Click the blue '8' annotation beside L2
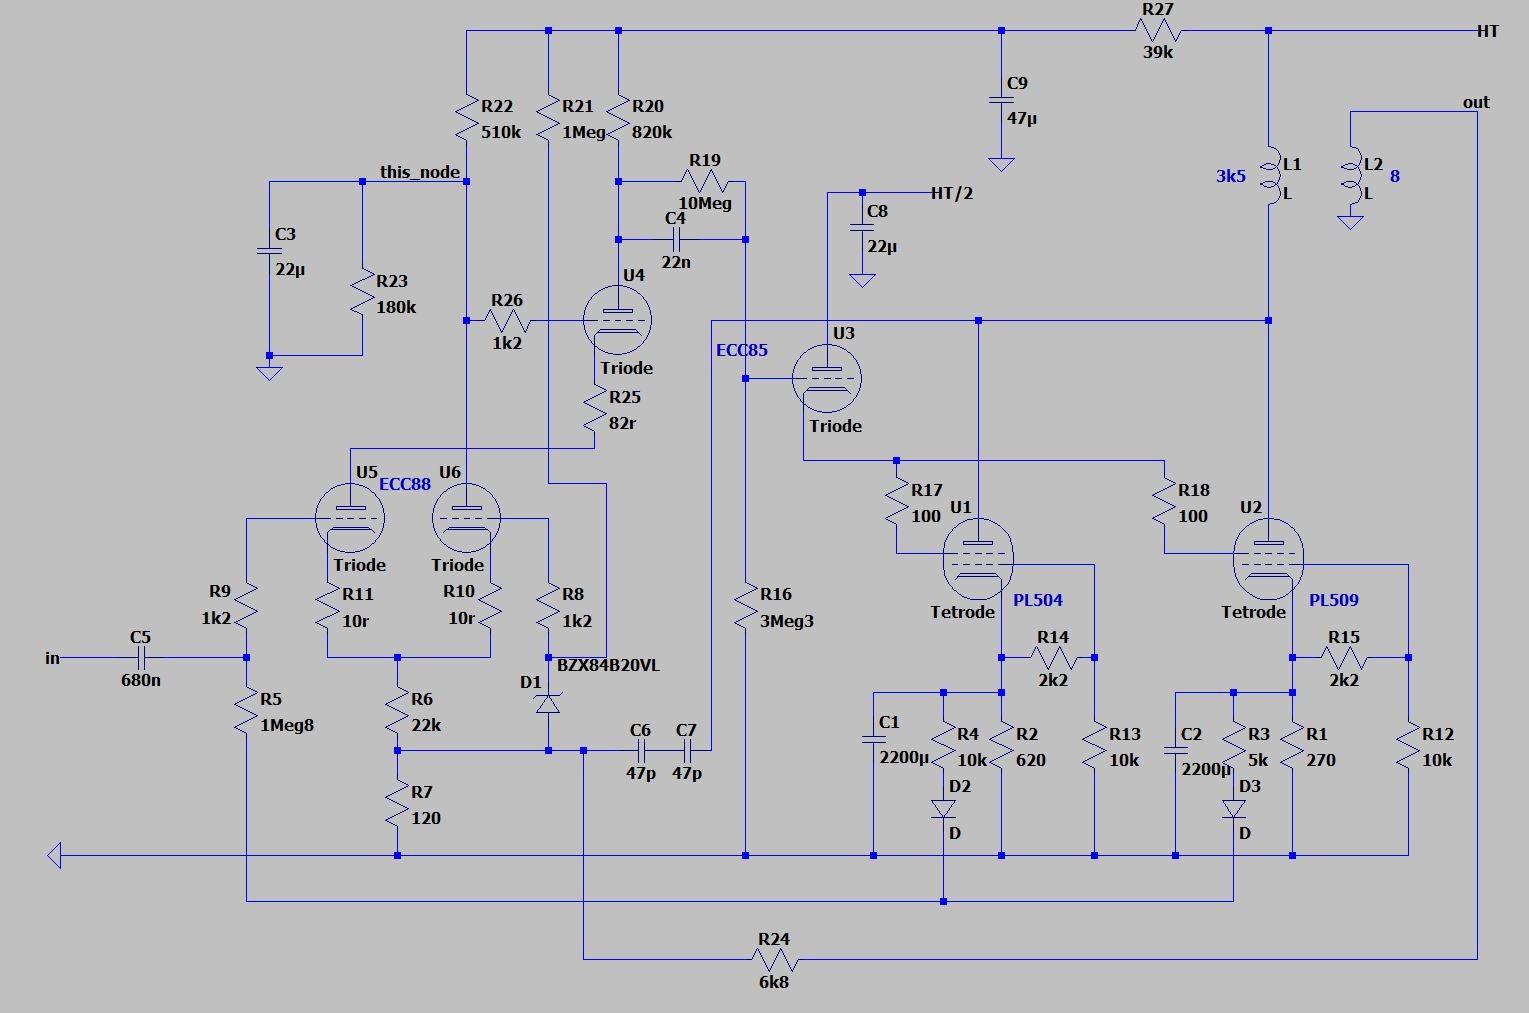1529x1013 pixels. coord(1395,176)
